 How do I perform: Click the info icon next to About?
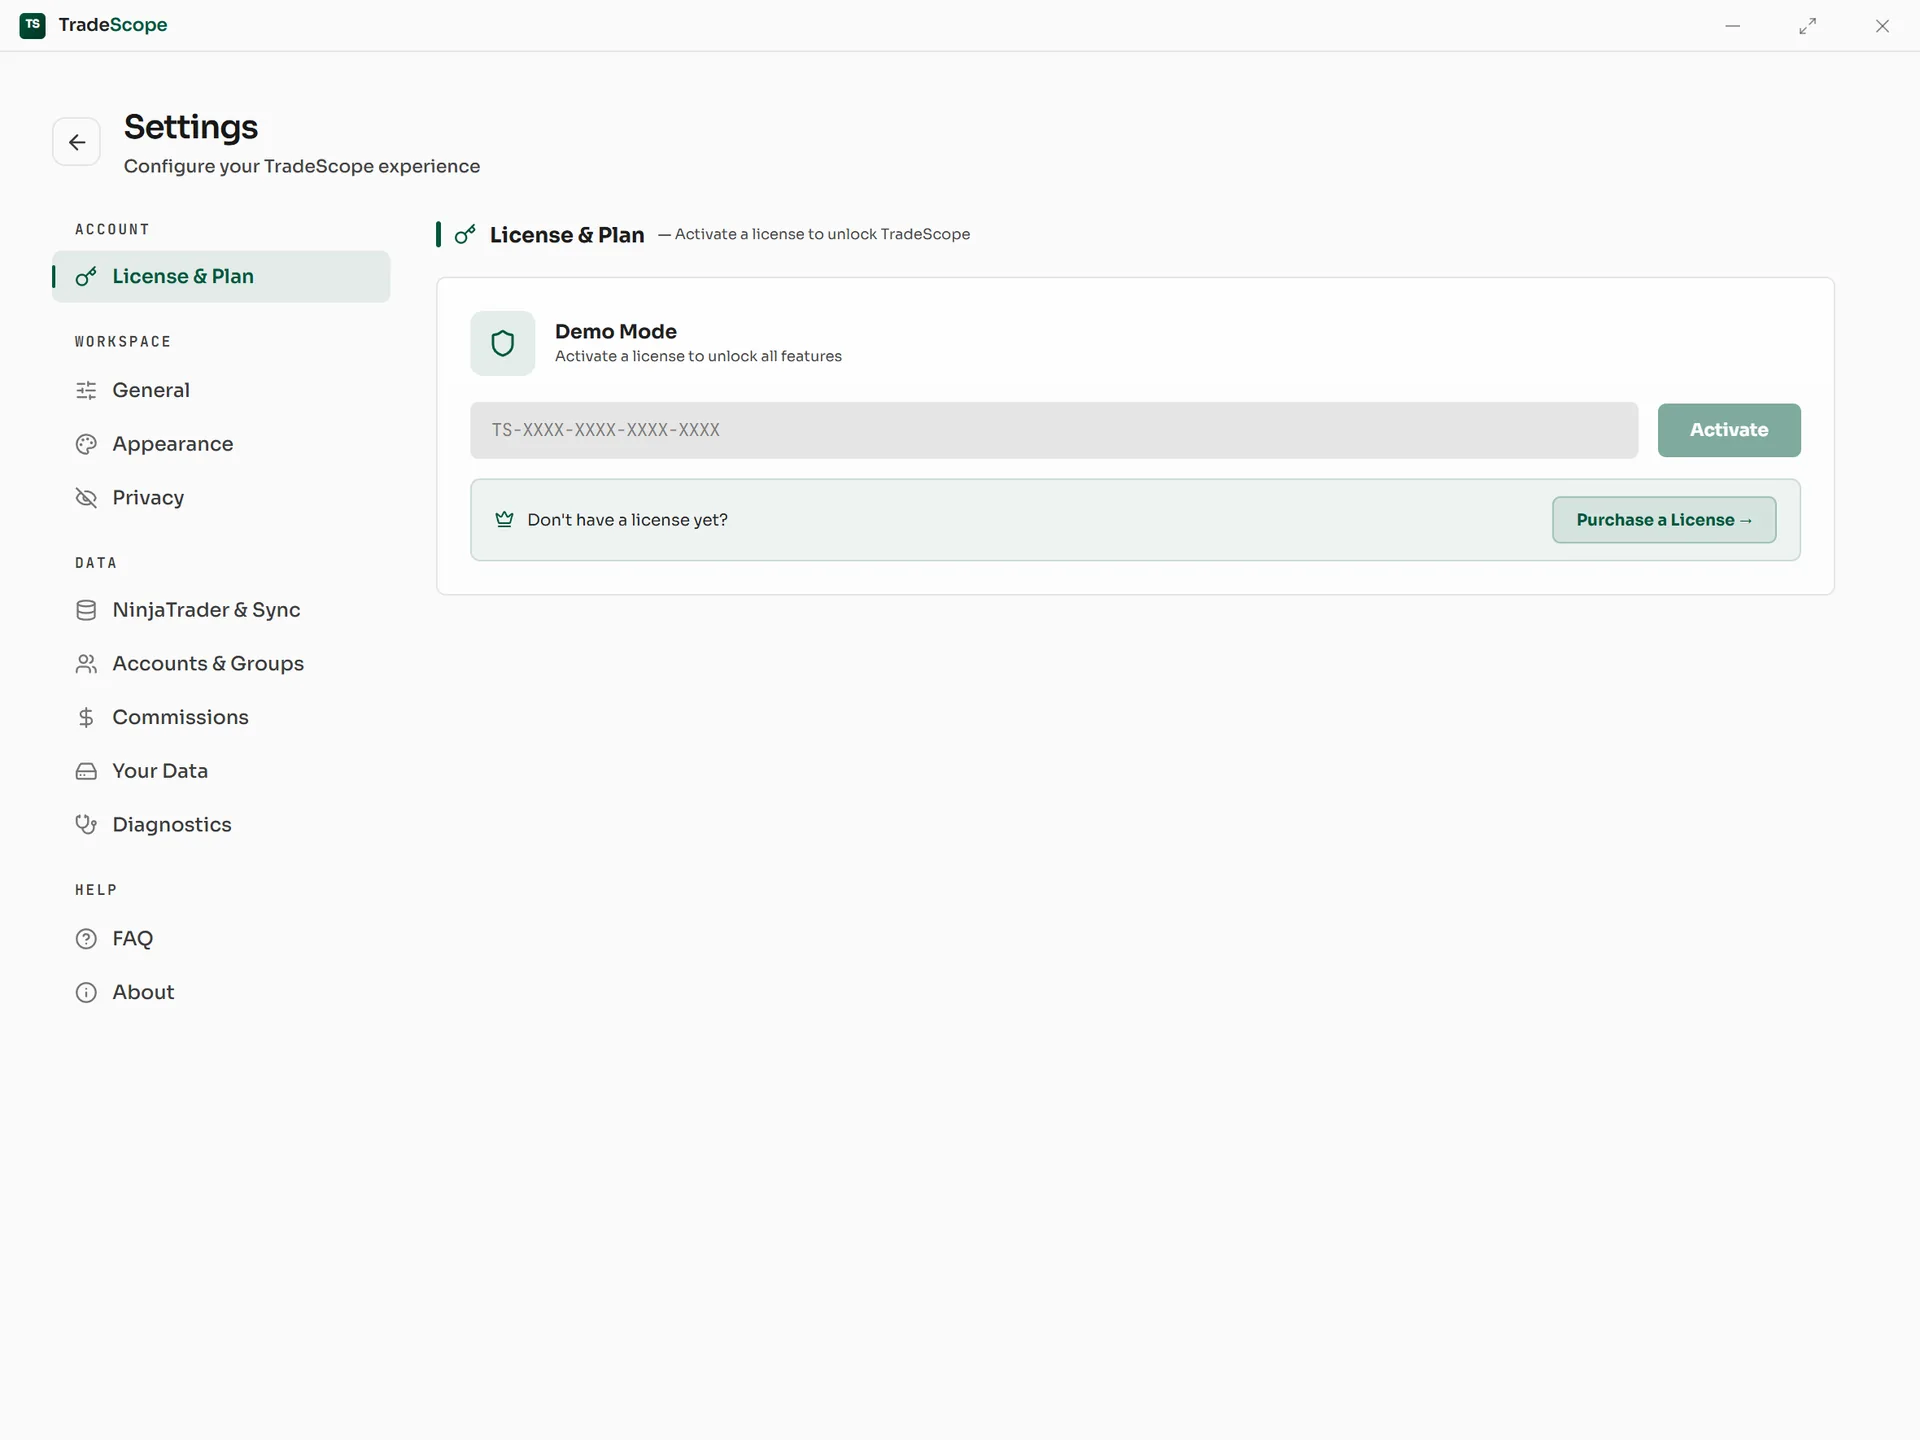86,993
